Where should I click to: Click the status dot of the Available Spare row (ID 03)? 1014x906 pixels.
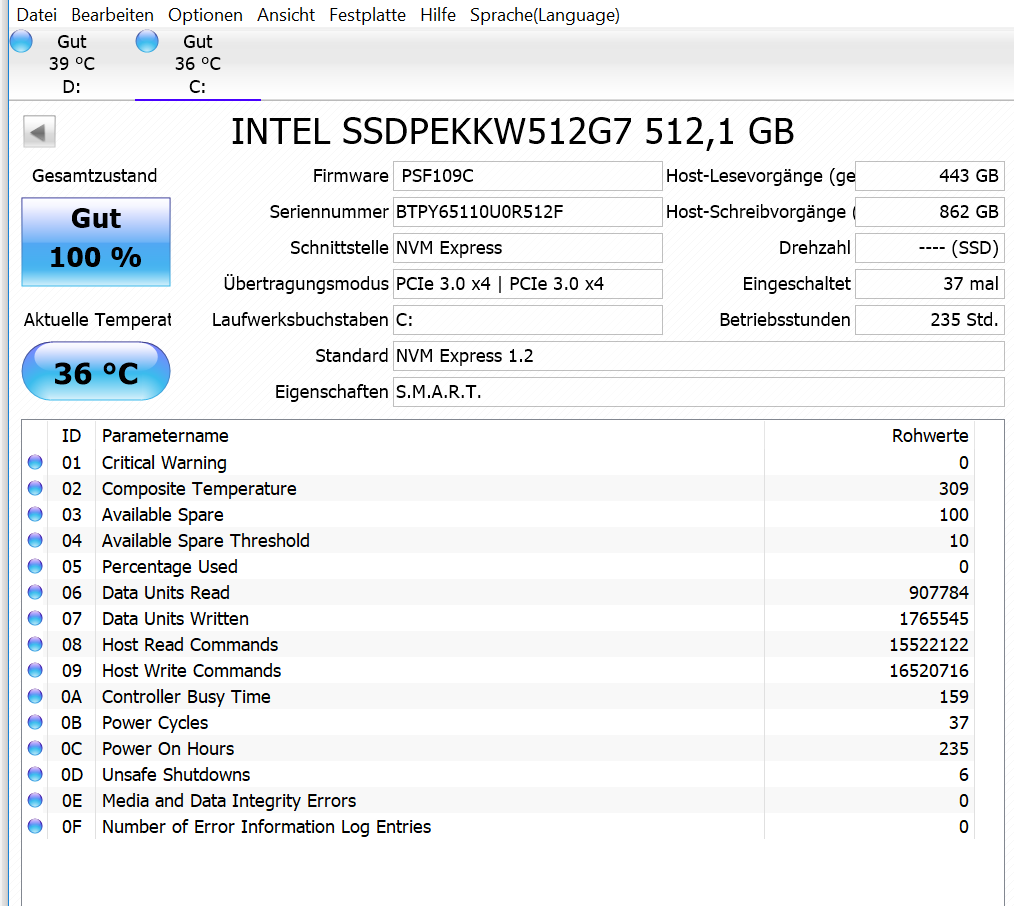click(35, 514)
